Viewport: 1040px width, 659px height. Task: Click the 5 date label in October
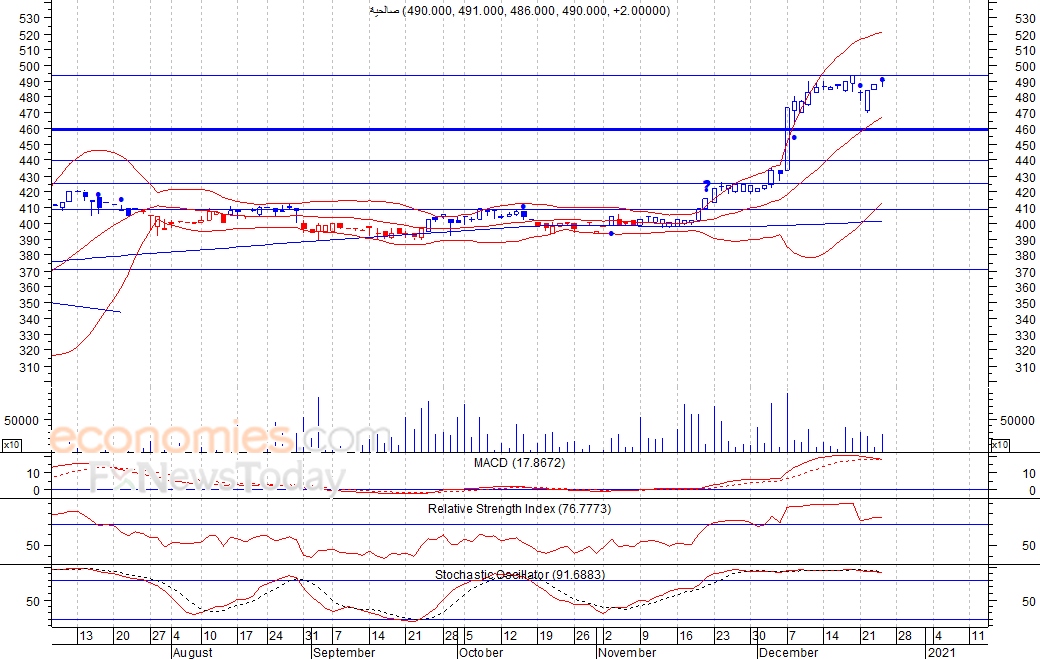coord(470,636)
